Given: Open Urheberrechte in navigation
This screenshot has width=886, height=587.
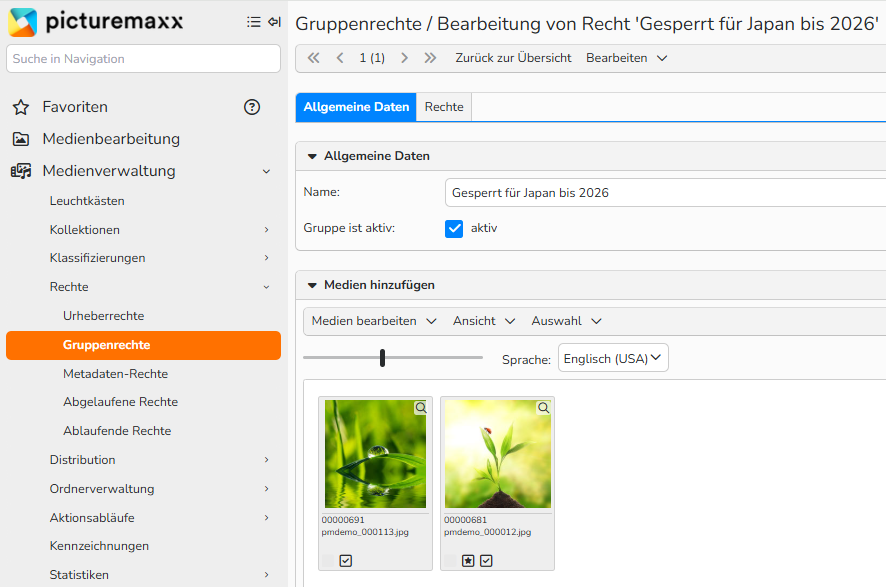Looking at the screenshot, I should [x=103, y=316].
